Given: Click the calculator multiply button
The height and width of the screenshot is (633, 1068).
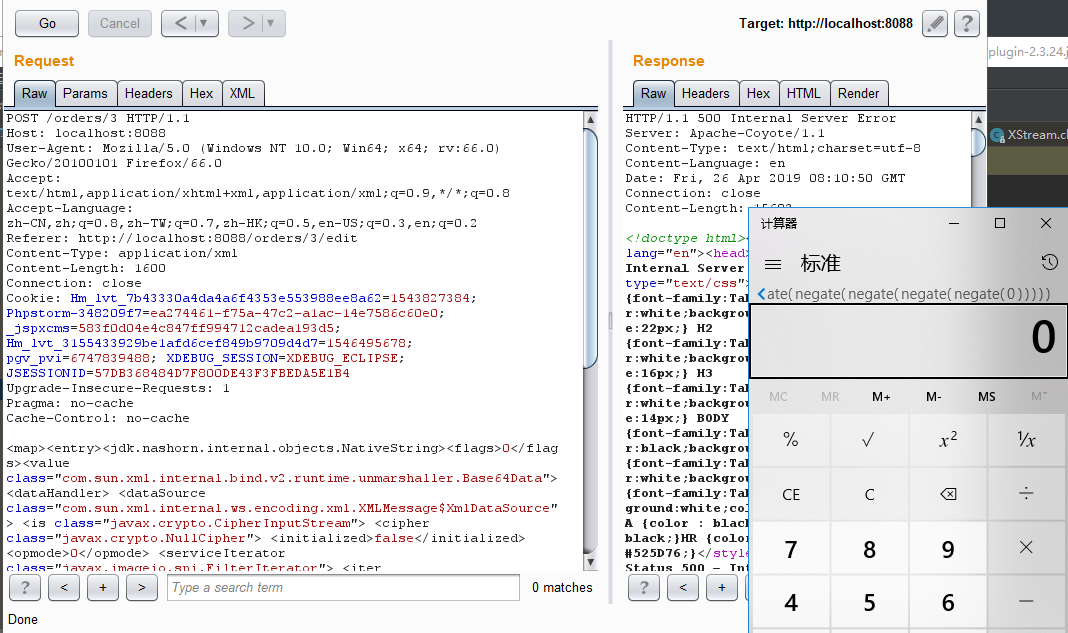Looking at the screenshot, I should tap(1026, 548).
